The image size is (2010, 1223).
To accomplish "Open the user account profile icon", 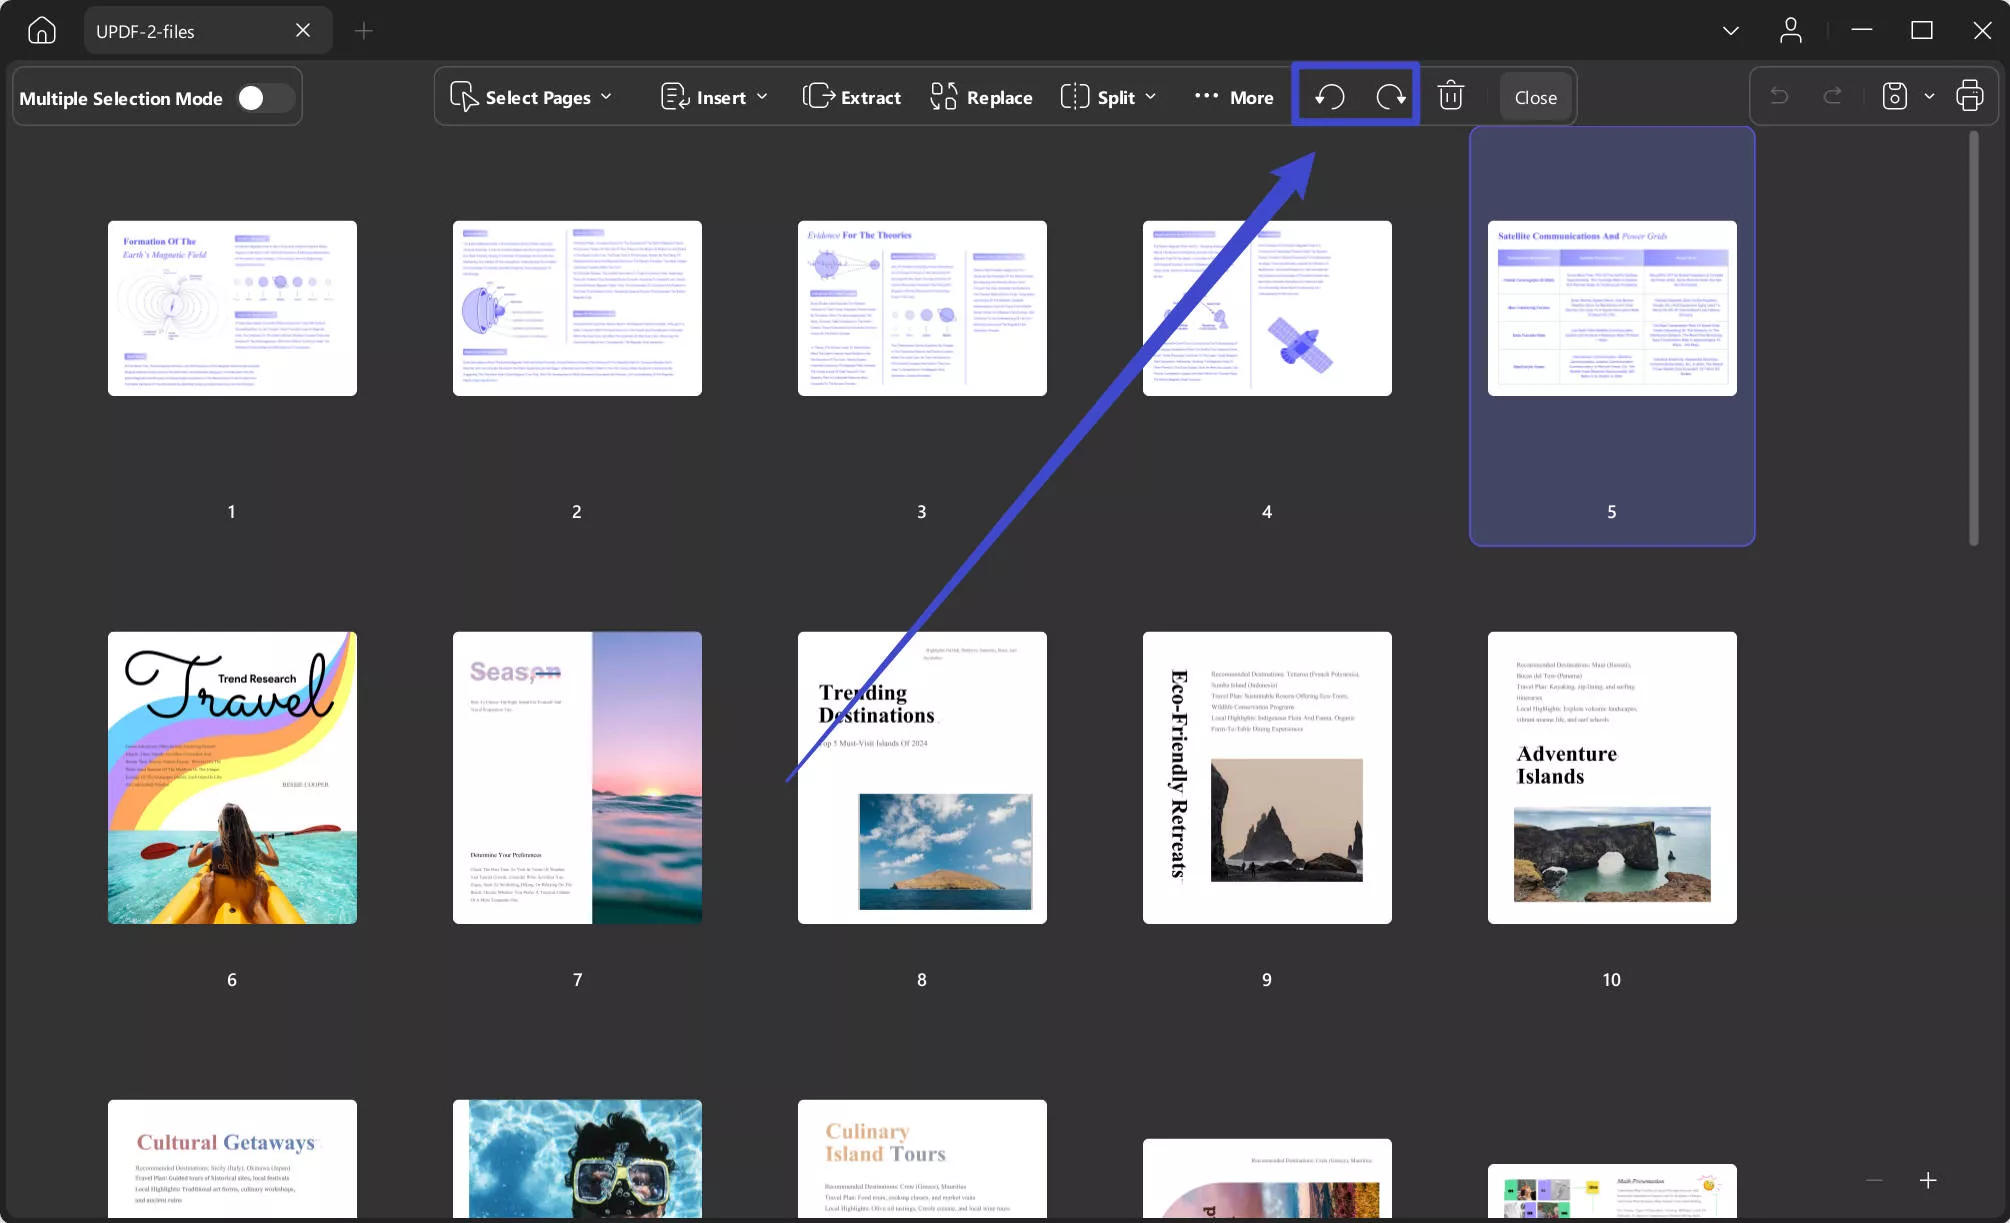I will coord(1791,31).
